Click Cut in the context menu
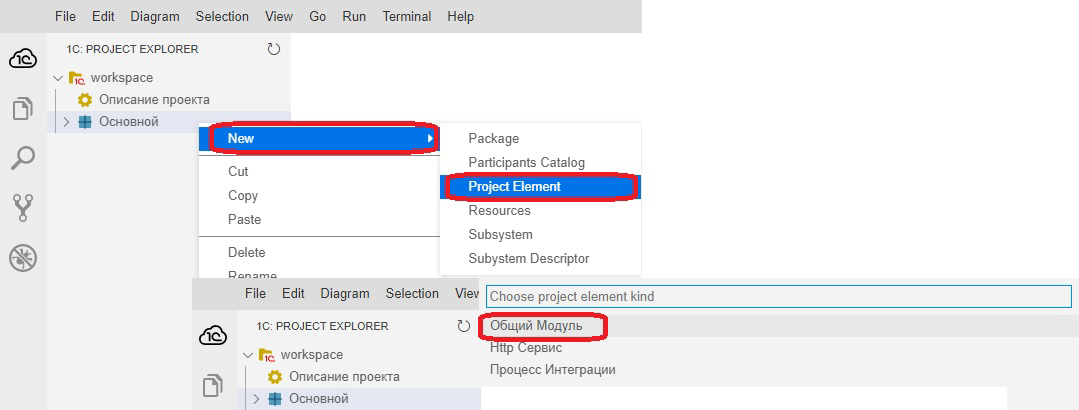The image size is (1079, 410). coord(238,172)
